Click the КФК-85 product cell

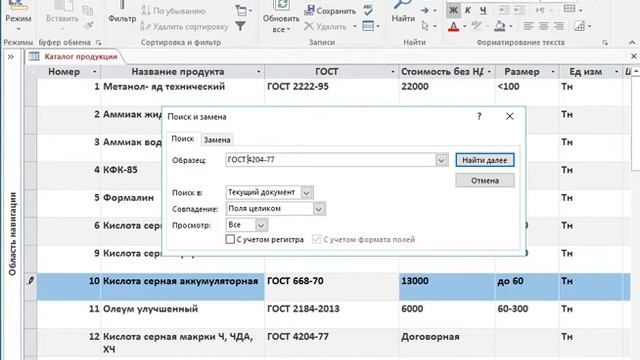(131, 176)
